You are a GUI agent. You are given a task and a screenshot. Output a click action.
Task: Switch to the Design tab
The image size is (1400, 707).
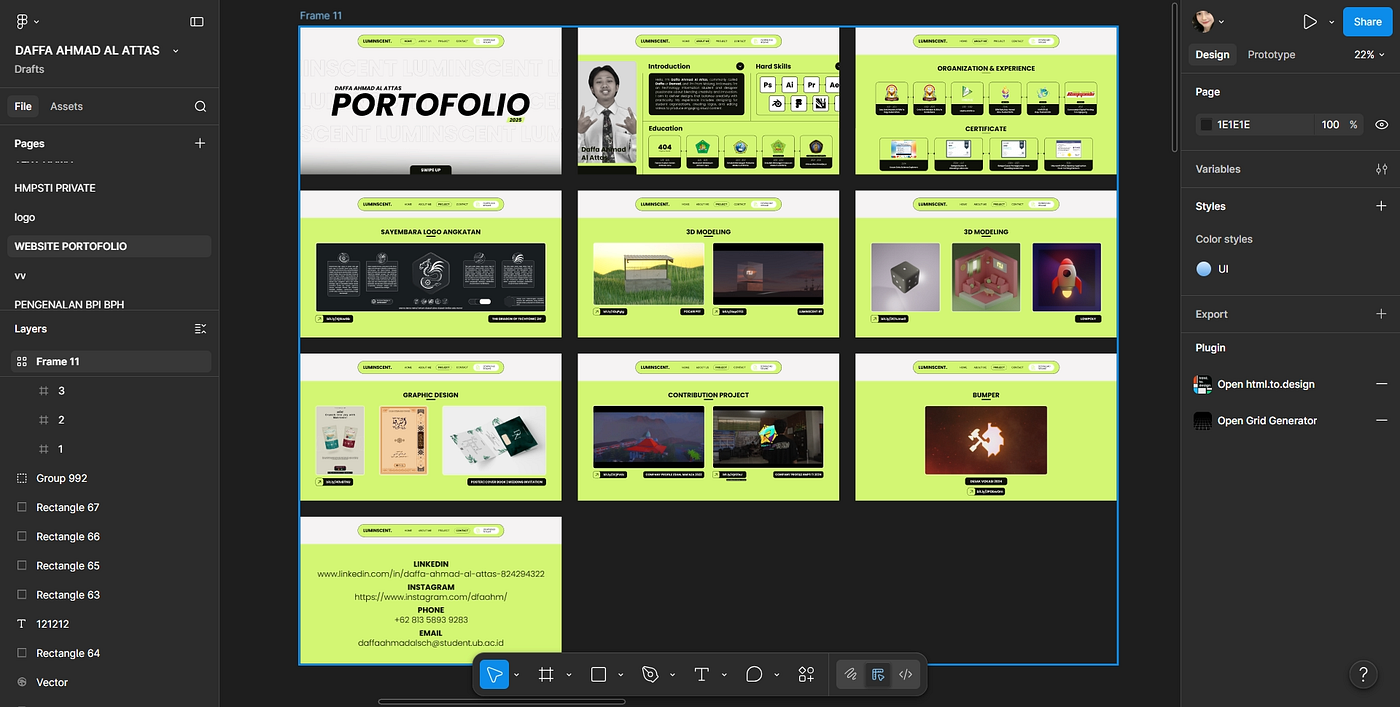pos(1212,54)
